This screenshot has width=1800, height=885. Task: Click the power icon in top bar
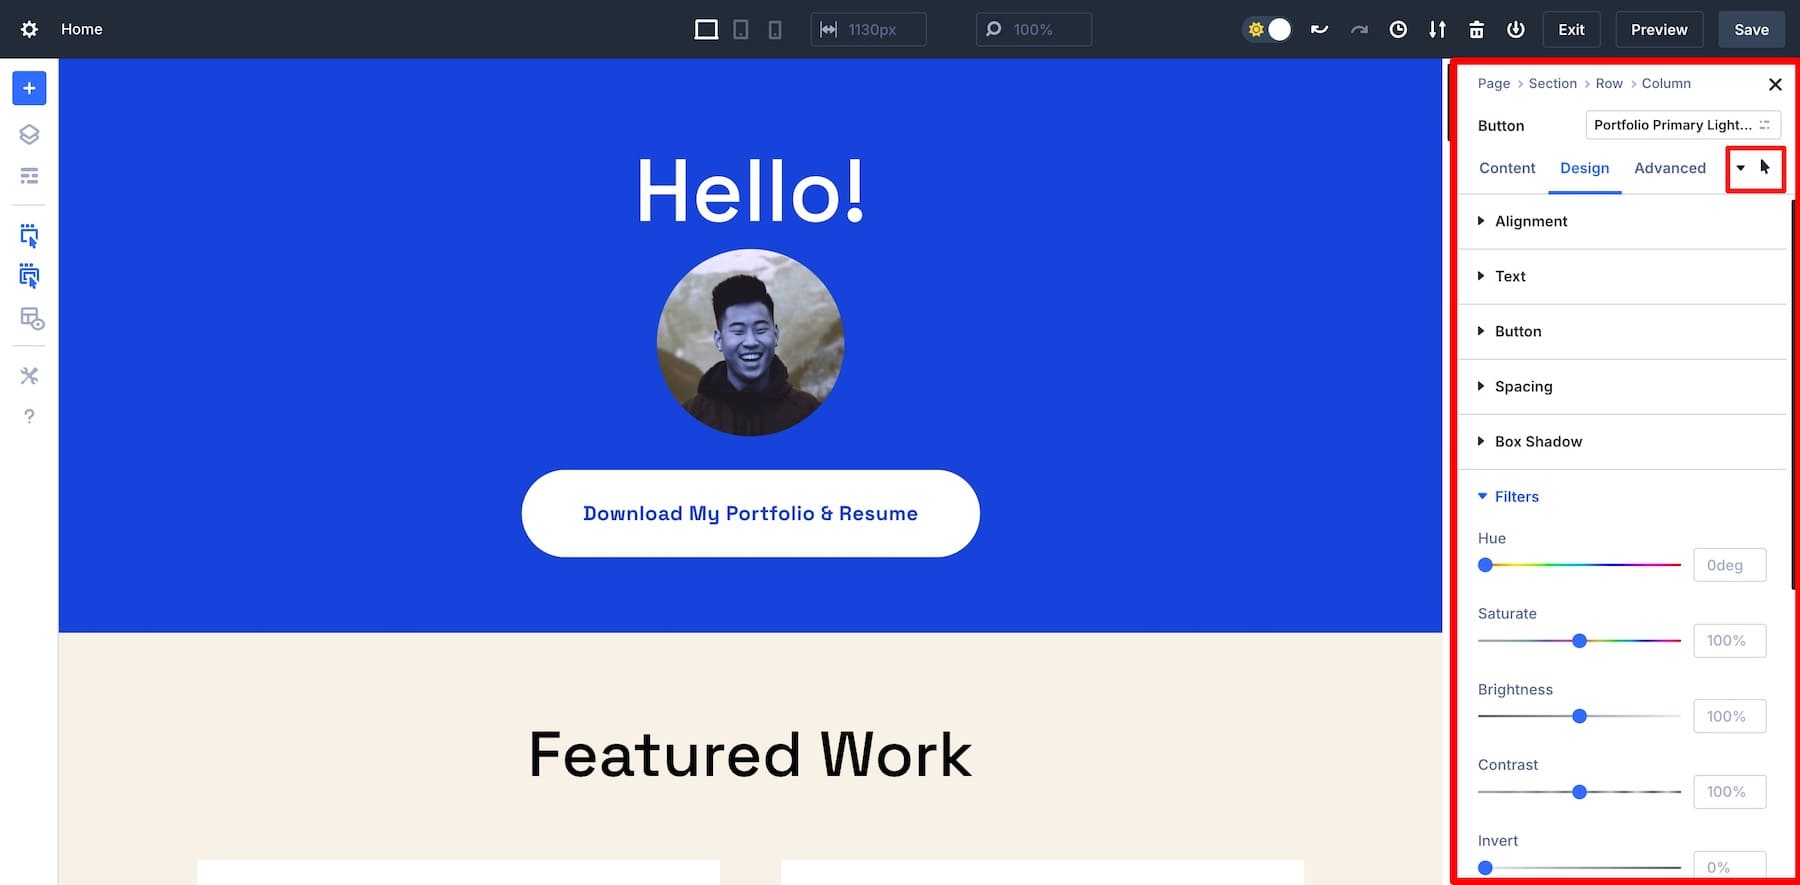1516,29
